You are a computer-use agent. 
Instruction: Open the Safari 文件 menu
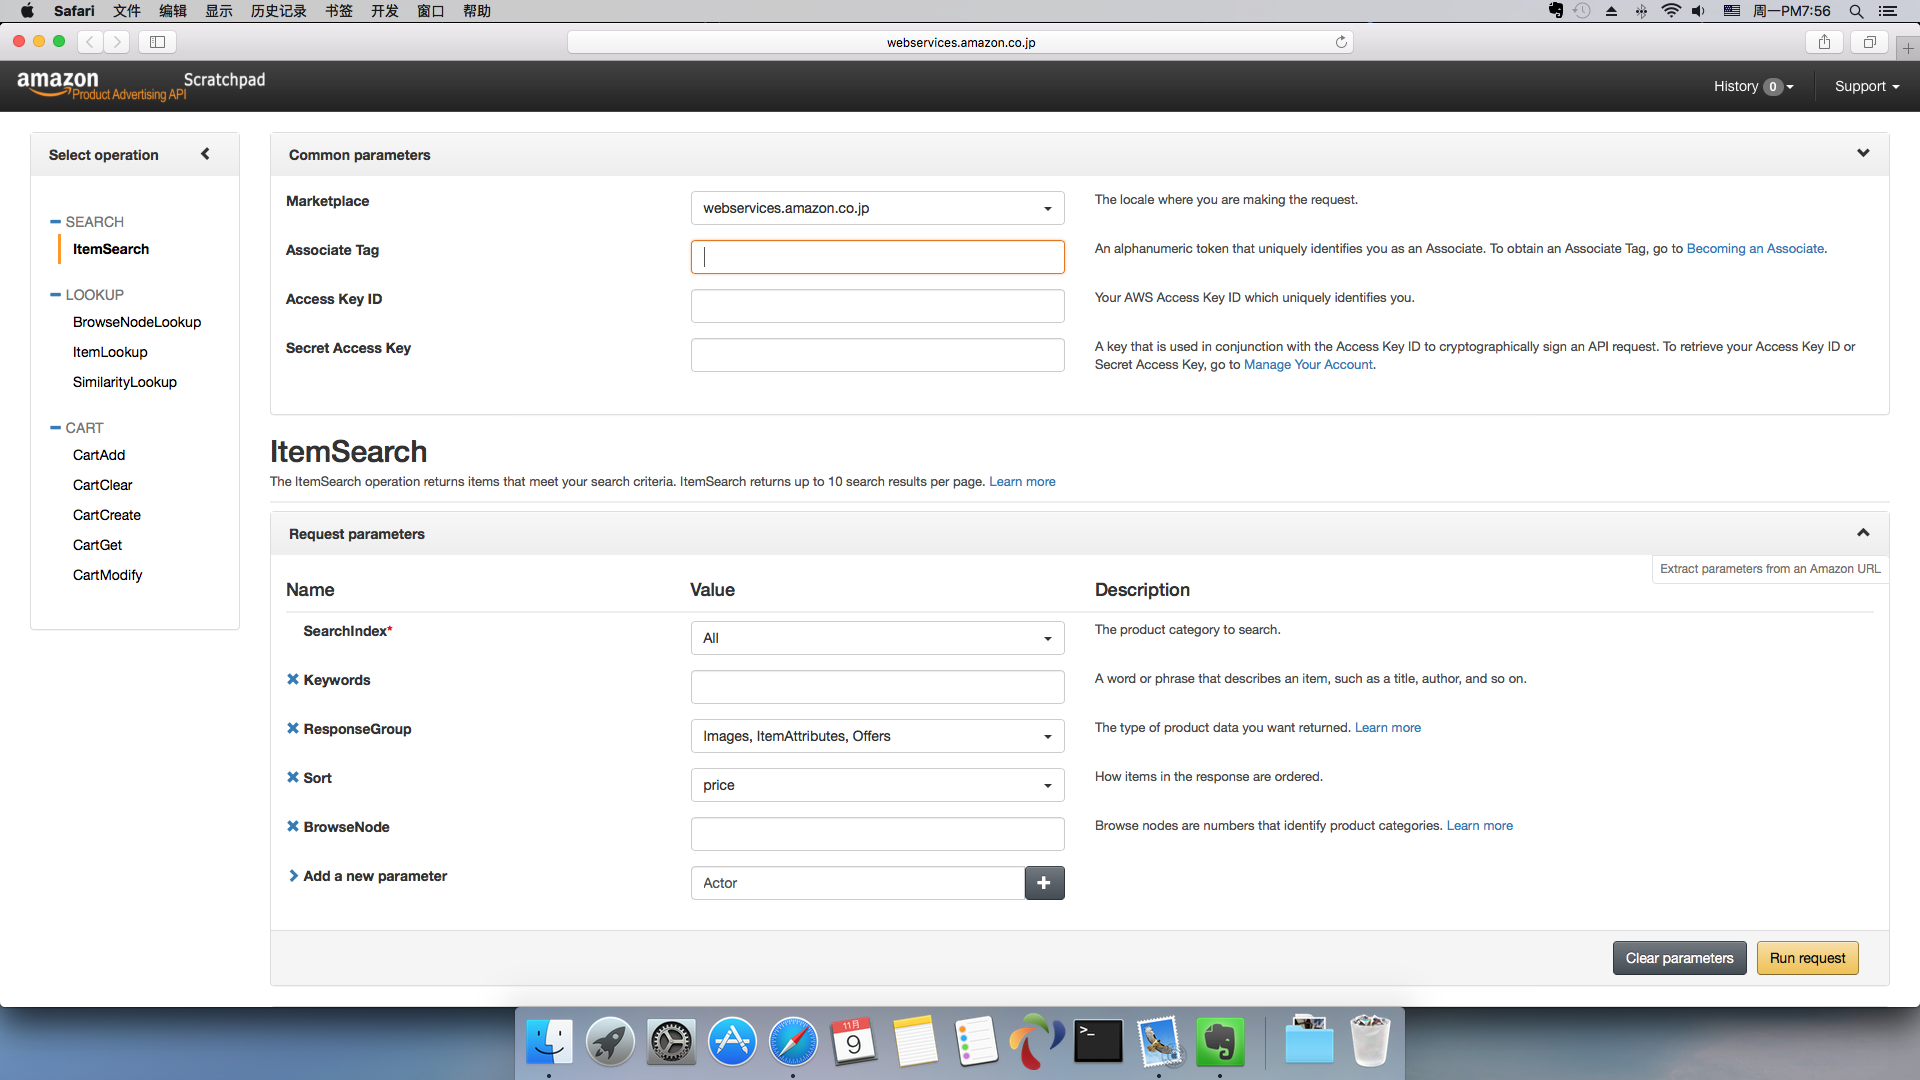pyautogui.click(x=127, y=11)
